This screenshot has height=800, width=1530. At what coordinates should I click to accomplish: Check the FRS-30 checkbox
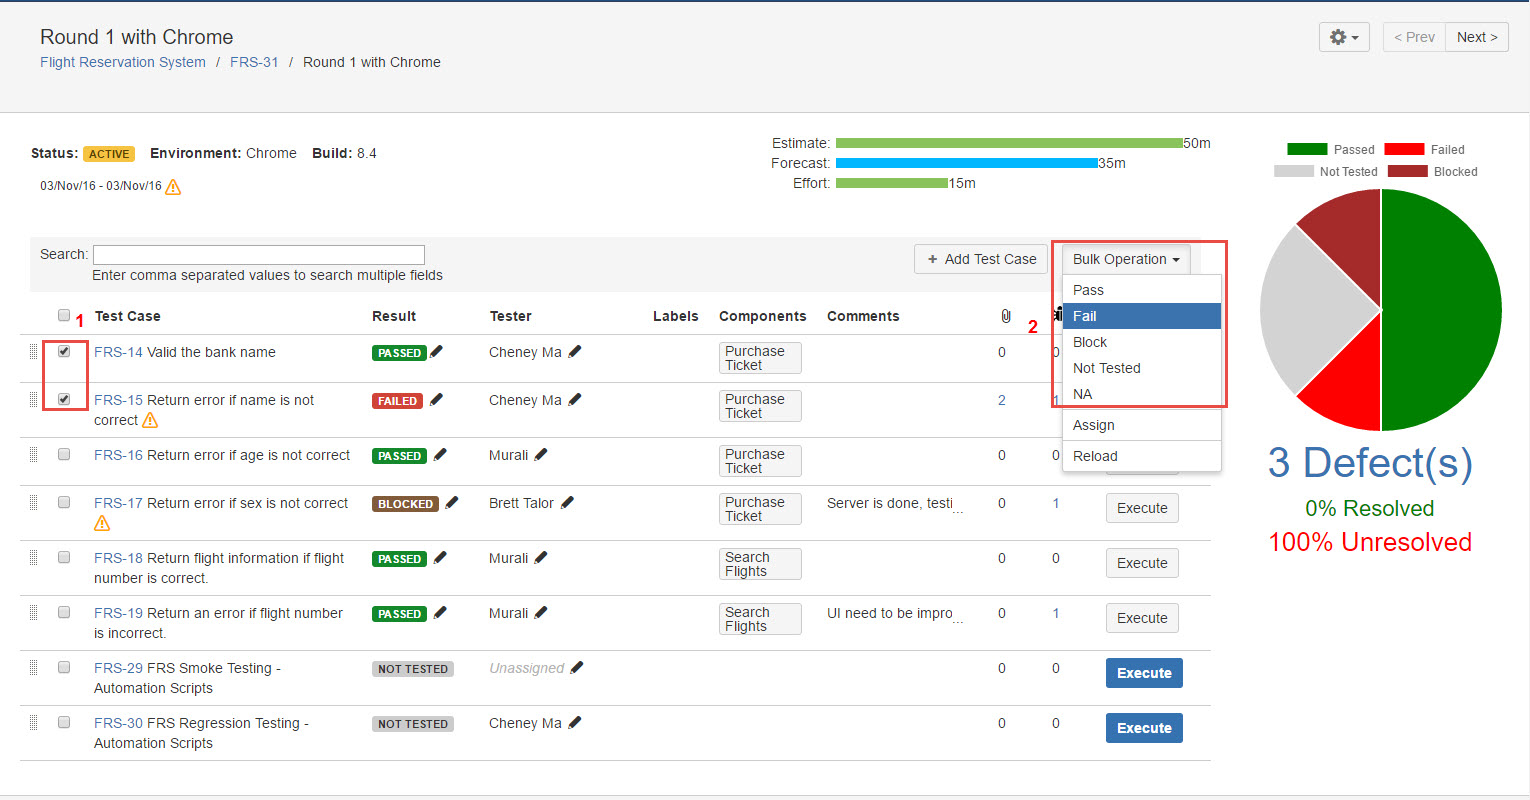click(x=64, y=722)
